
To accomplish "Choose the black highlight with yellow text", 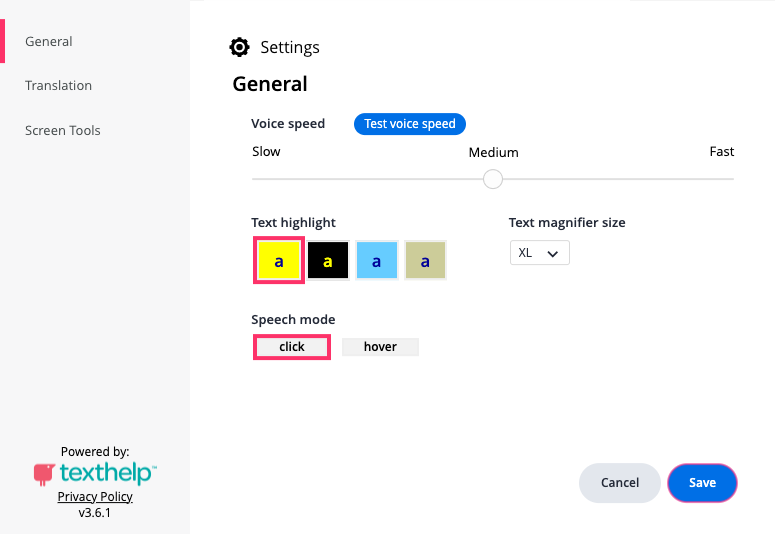I will [x=328, y=260].
